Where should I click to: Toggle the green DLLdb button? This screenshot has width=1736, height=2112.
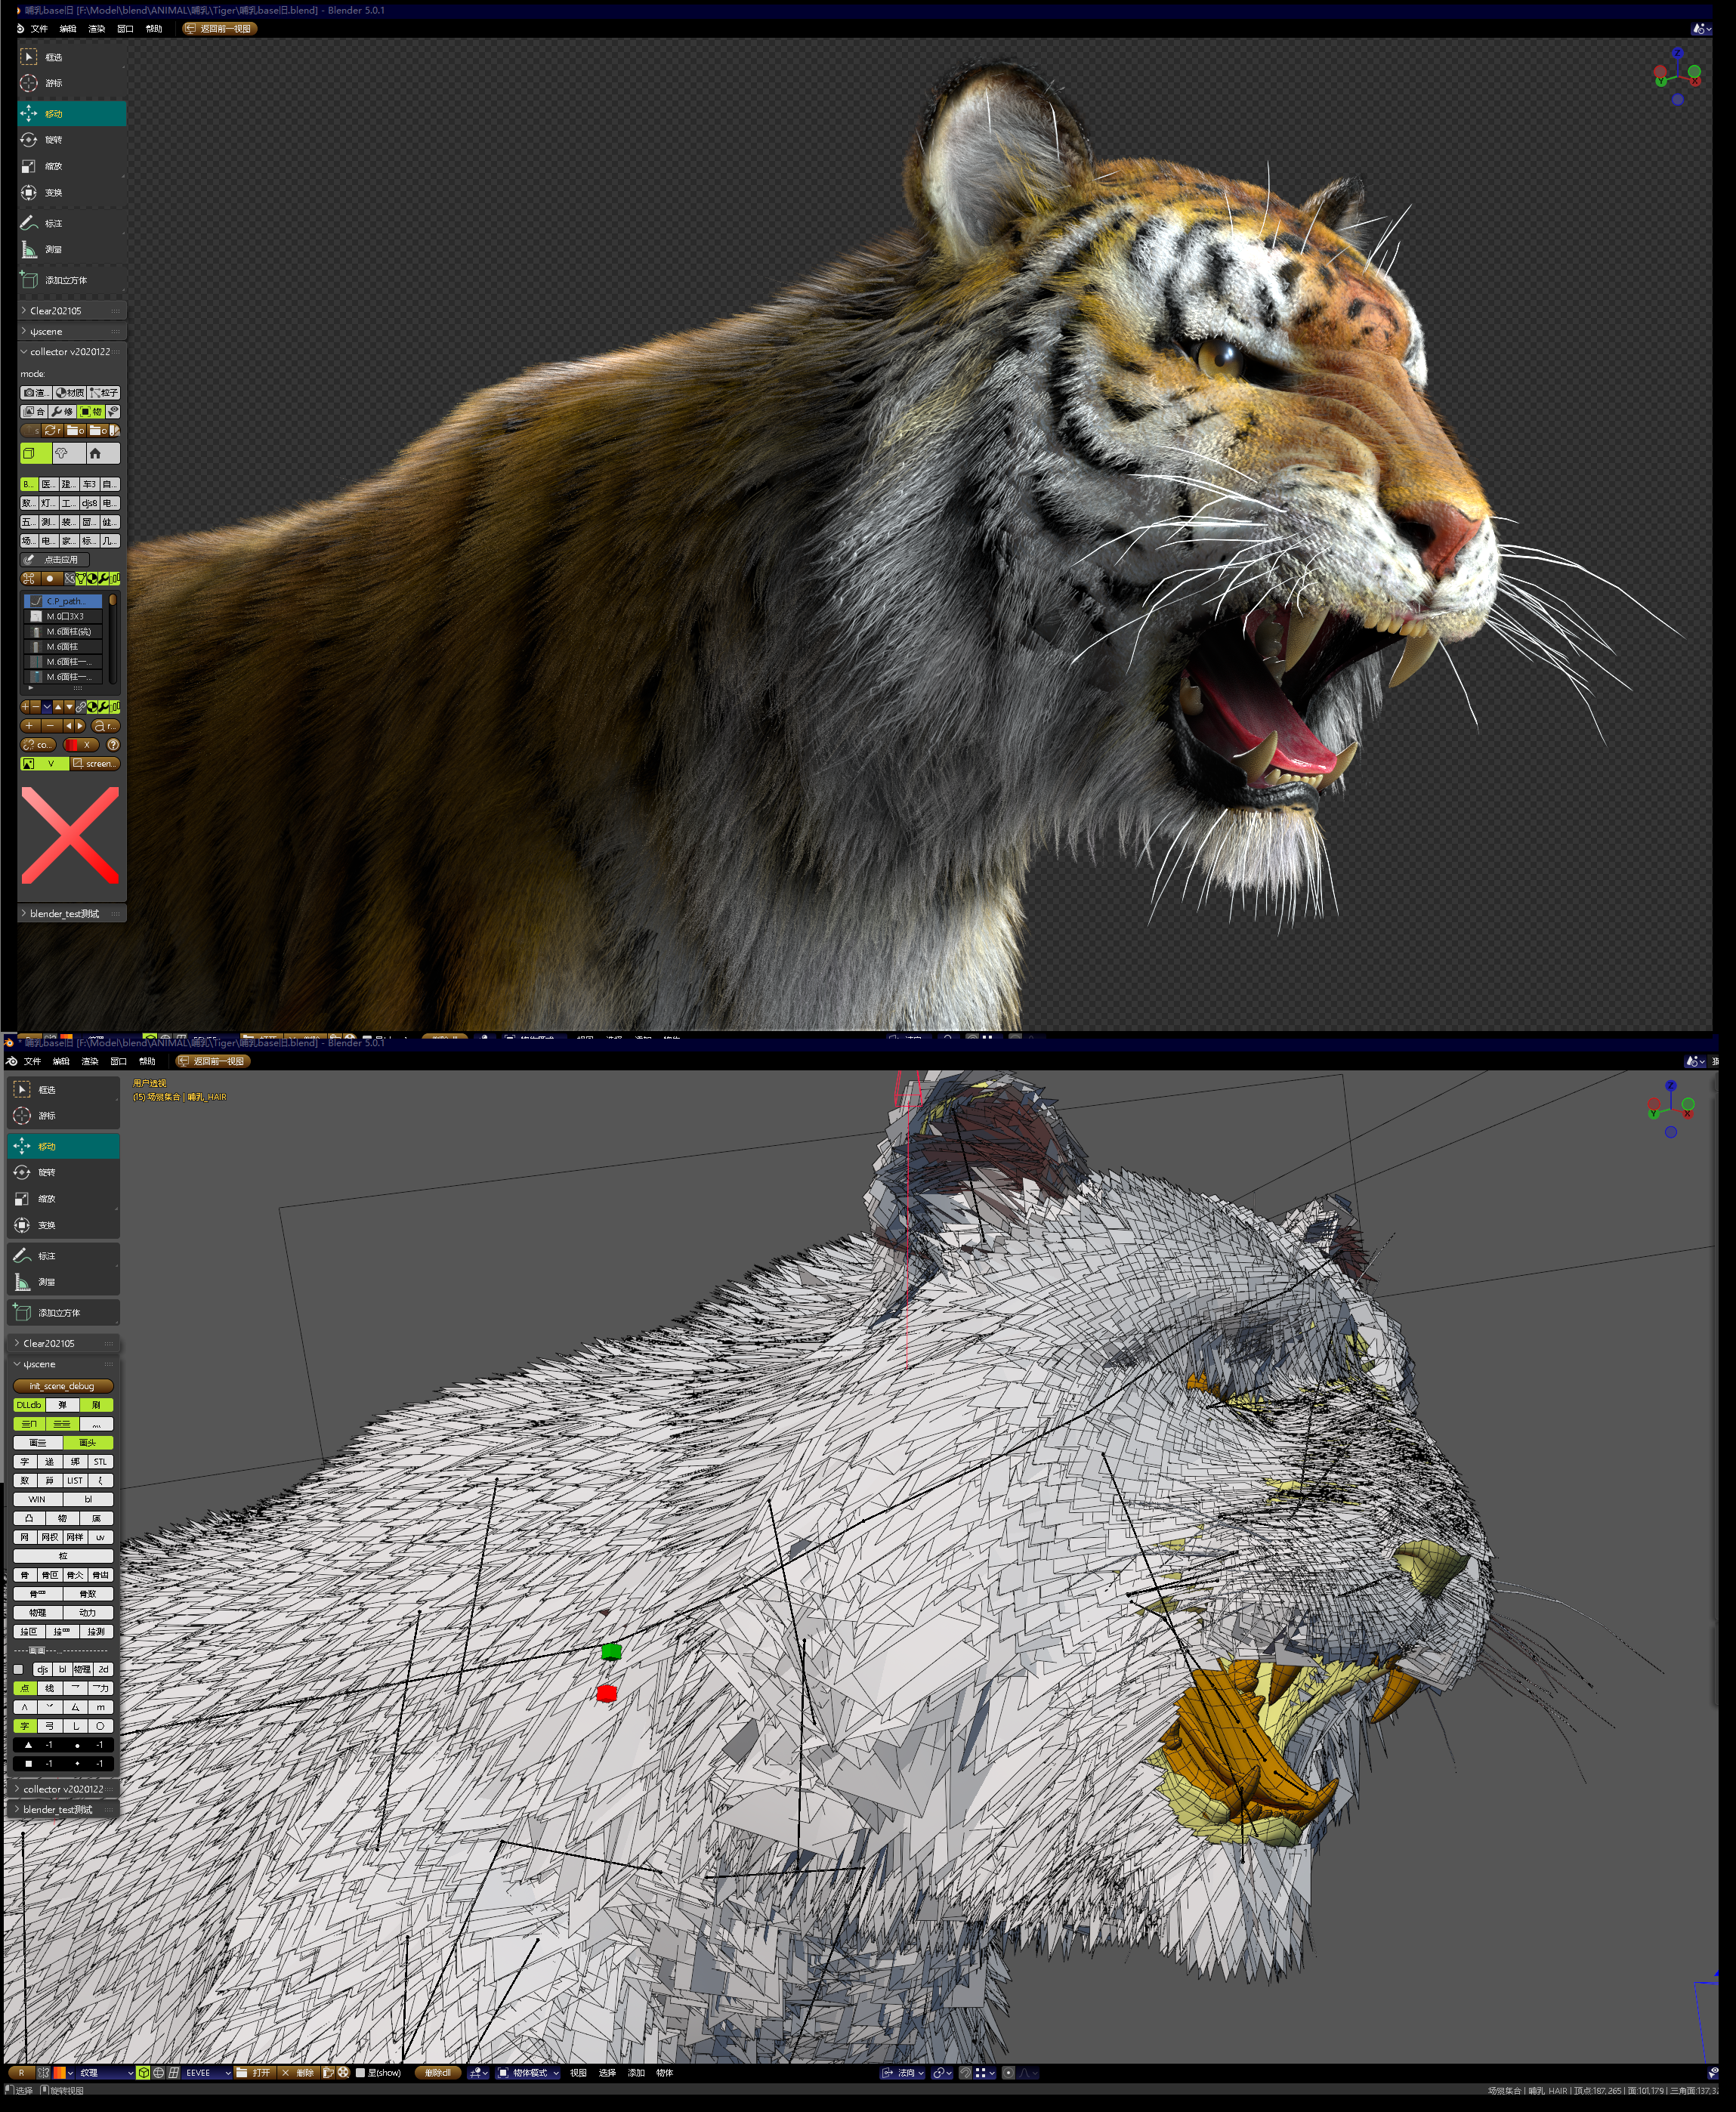tap(29, 1405)
